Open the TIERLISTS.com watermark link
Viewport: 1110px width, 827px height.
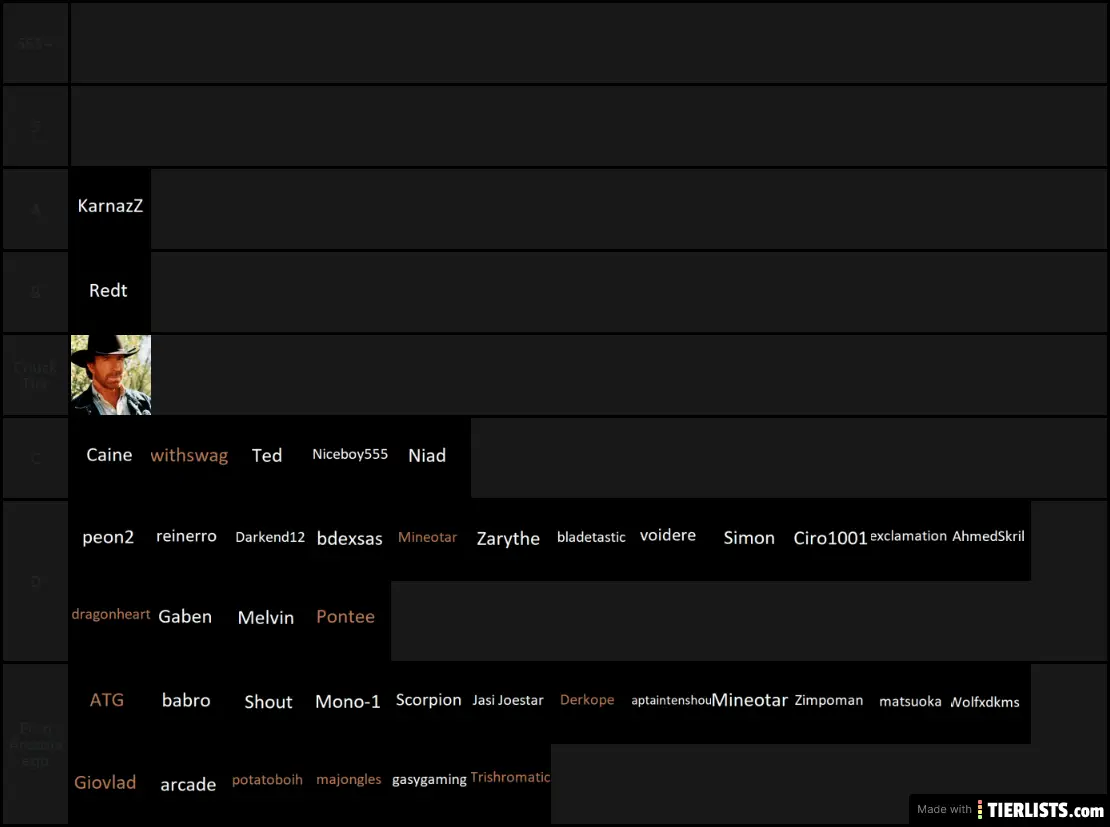1010,809
